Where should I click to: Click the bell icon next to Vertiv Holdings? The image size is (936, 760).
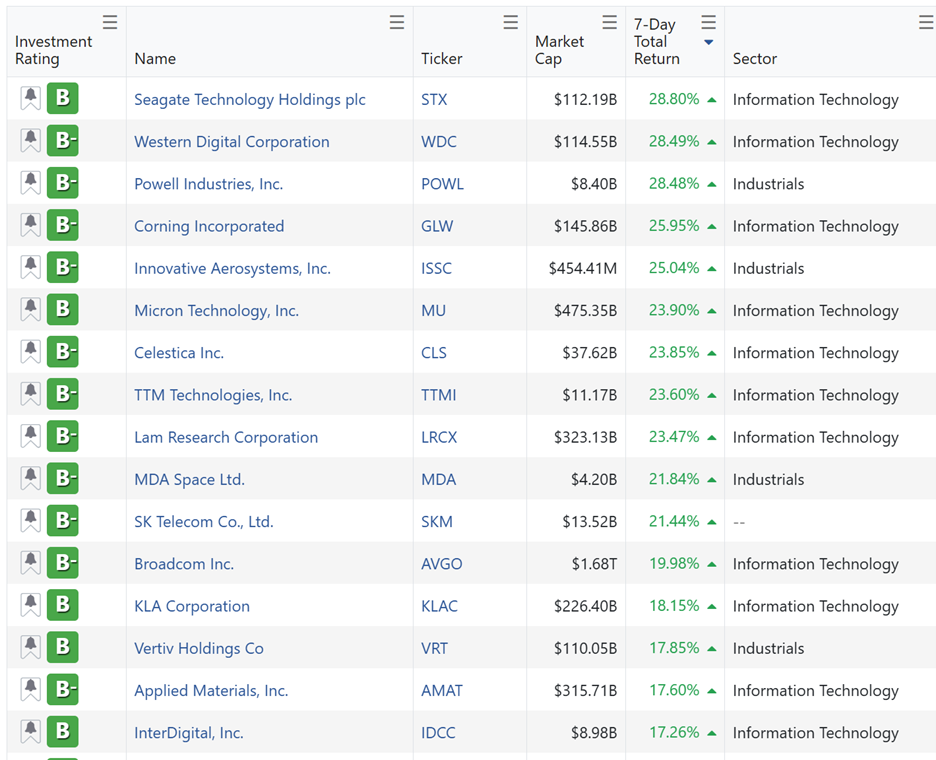tap(30, 648)
